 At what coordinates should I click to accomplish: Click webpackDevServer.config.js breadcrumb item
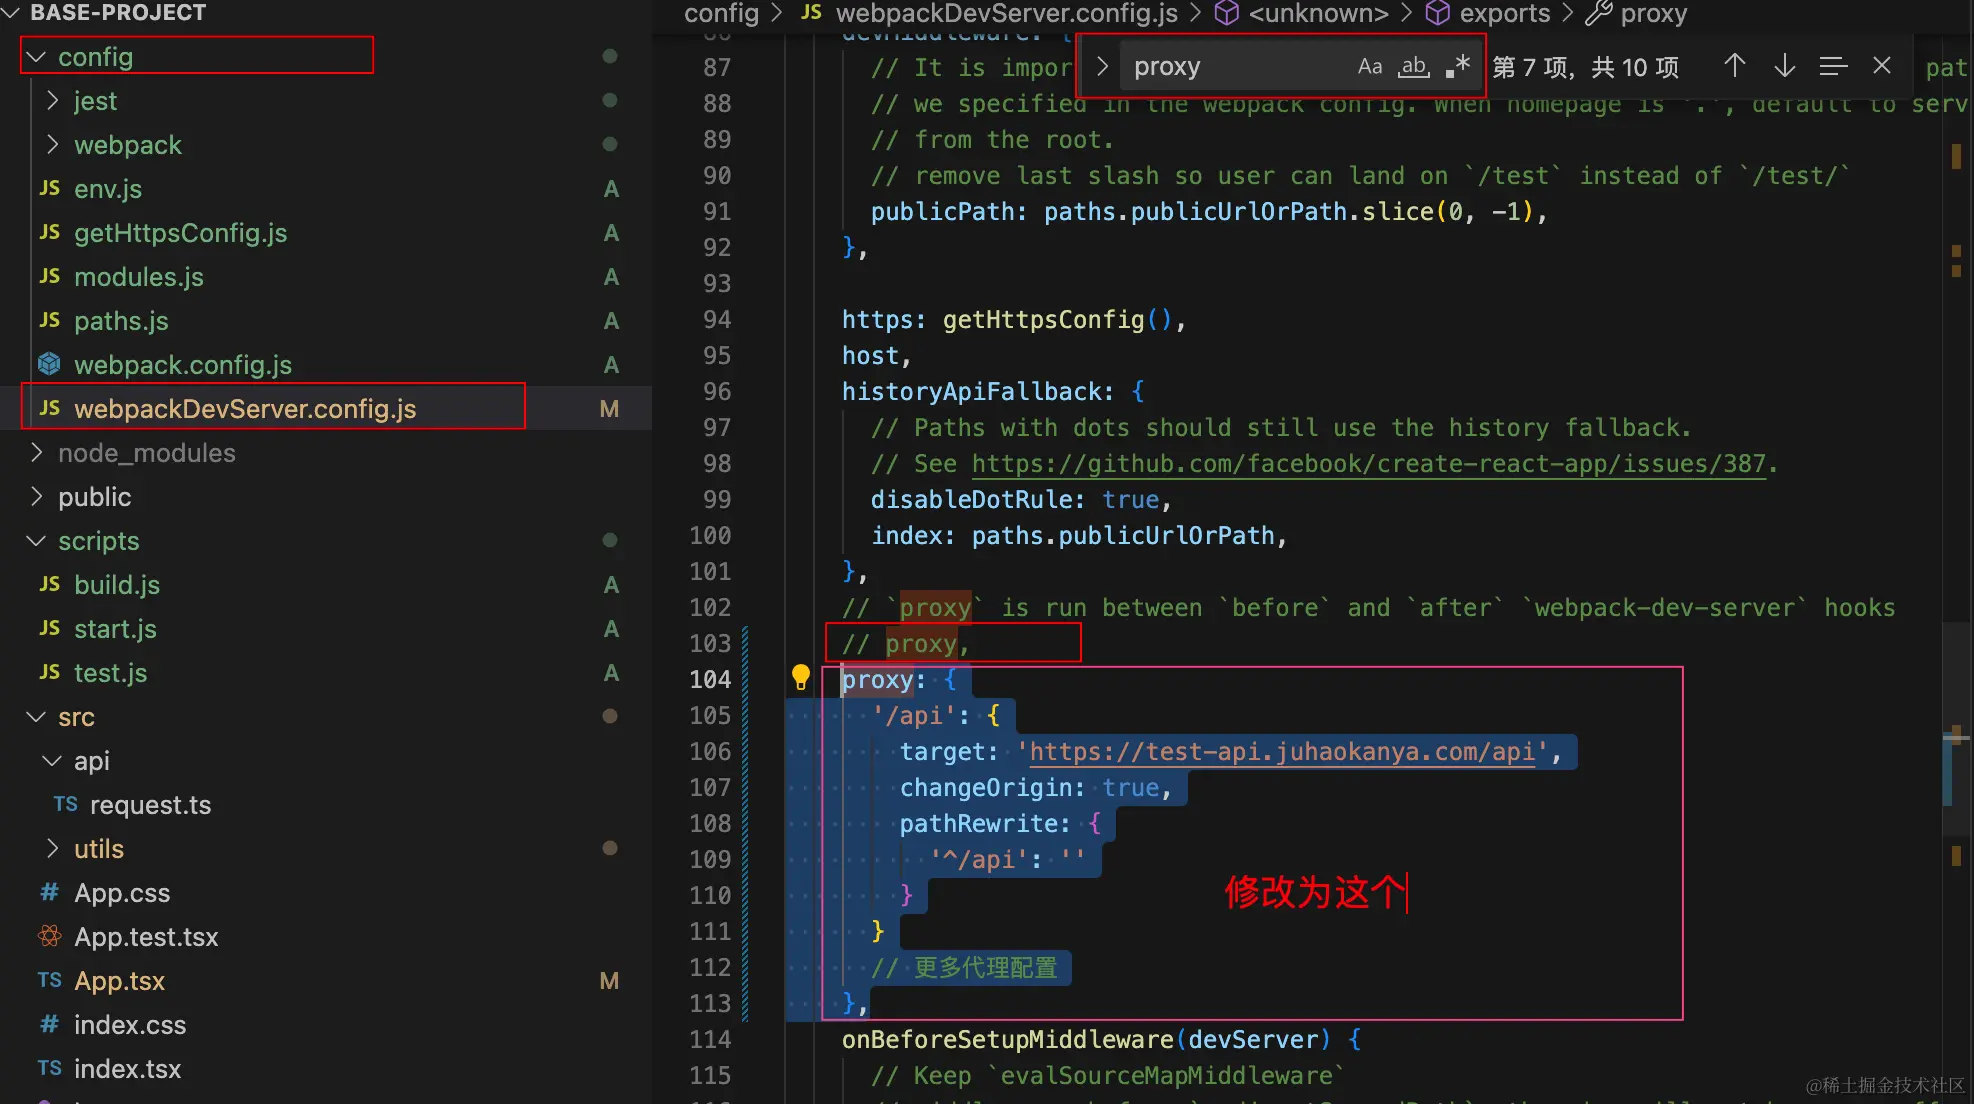[1006, 14]
